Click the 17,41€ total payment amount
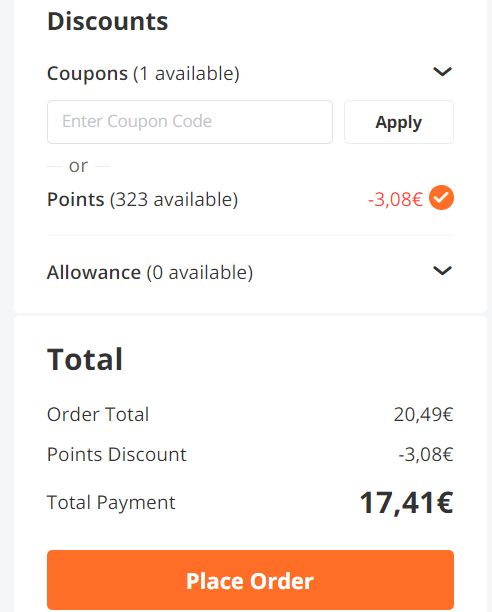 tap(406, 503)
